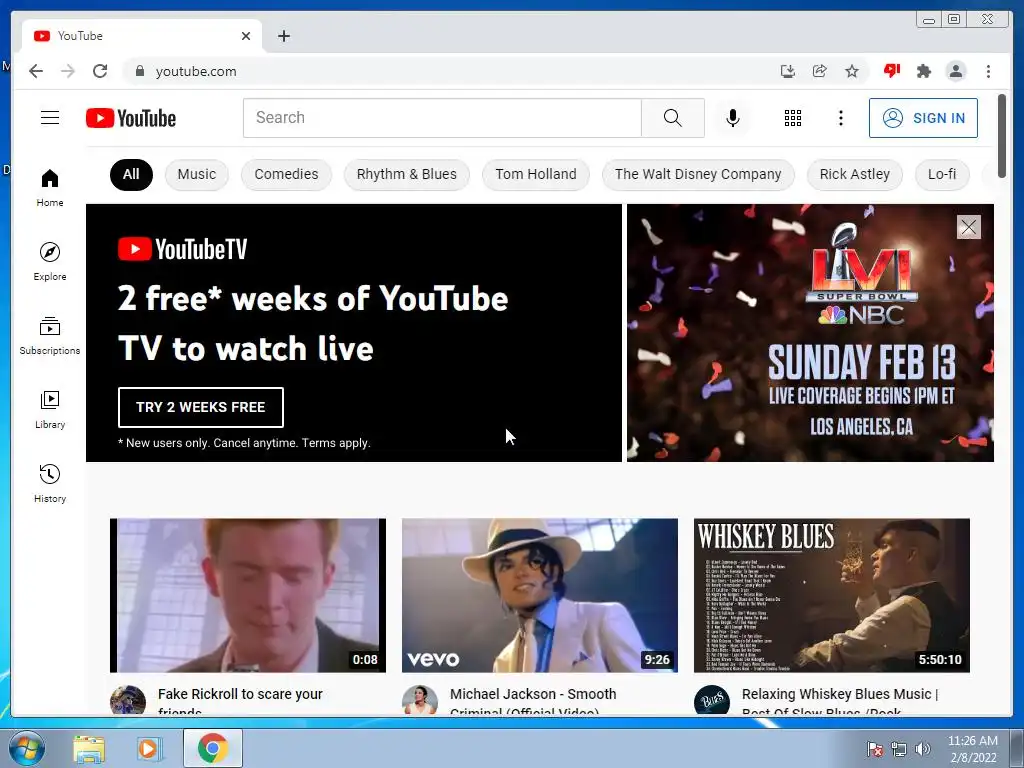This screenshot has width=1024, height=768.
Task: Close the YouTube tab
Action: [x=246, y=36]
